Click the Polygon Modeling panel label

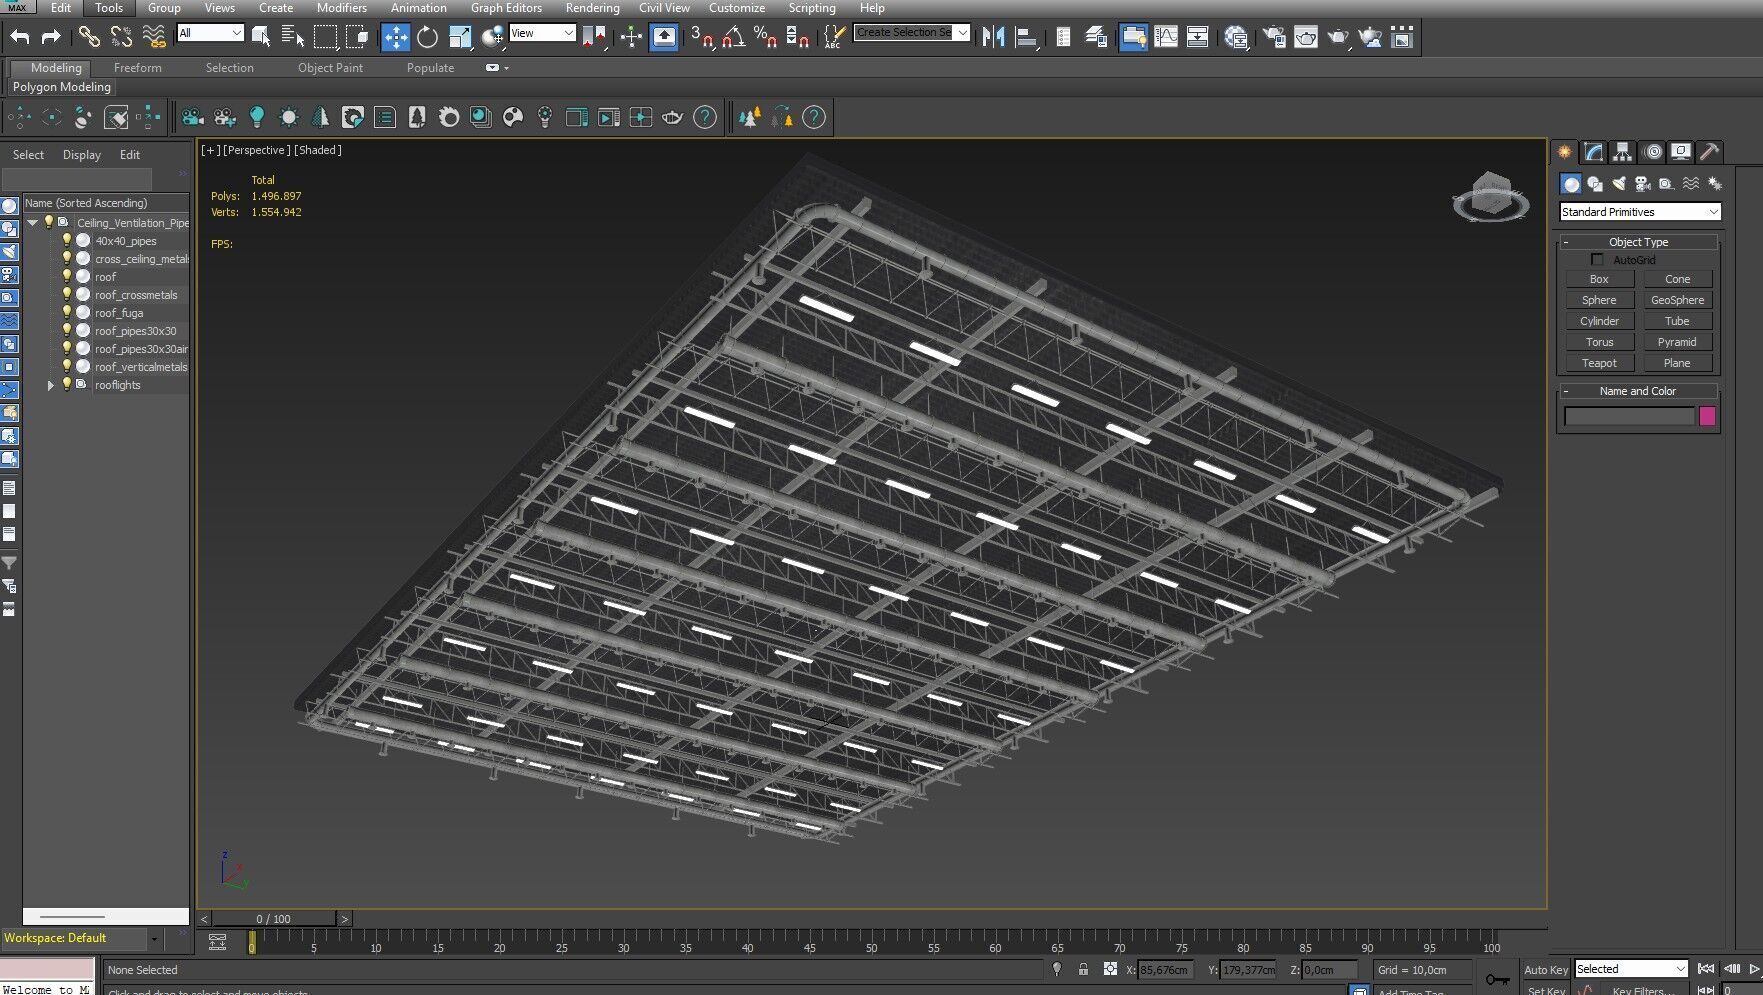pos(62,87)
